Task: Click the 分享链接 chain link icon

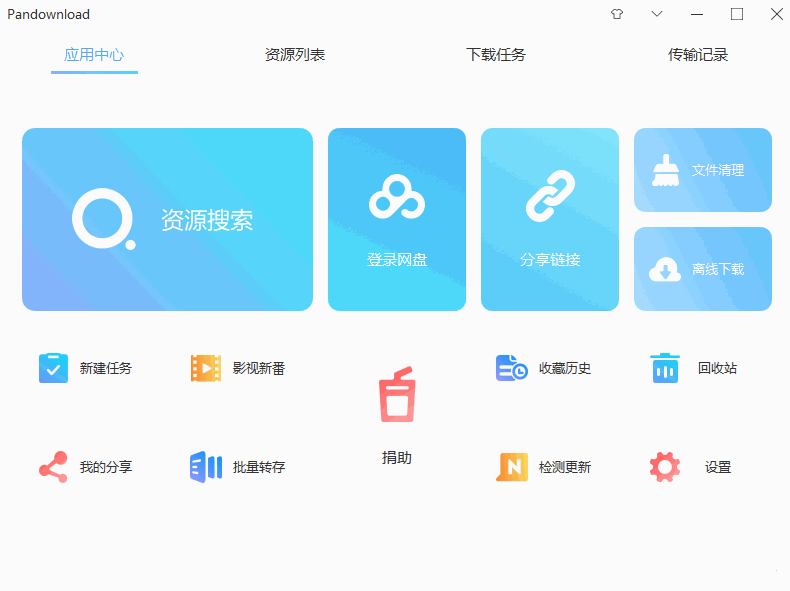Action: point(550,197)
